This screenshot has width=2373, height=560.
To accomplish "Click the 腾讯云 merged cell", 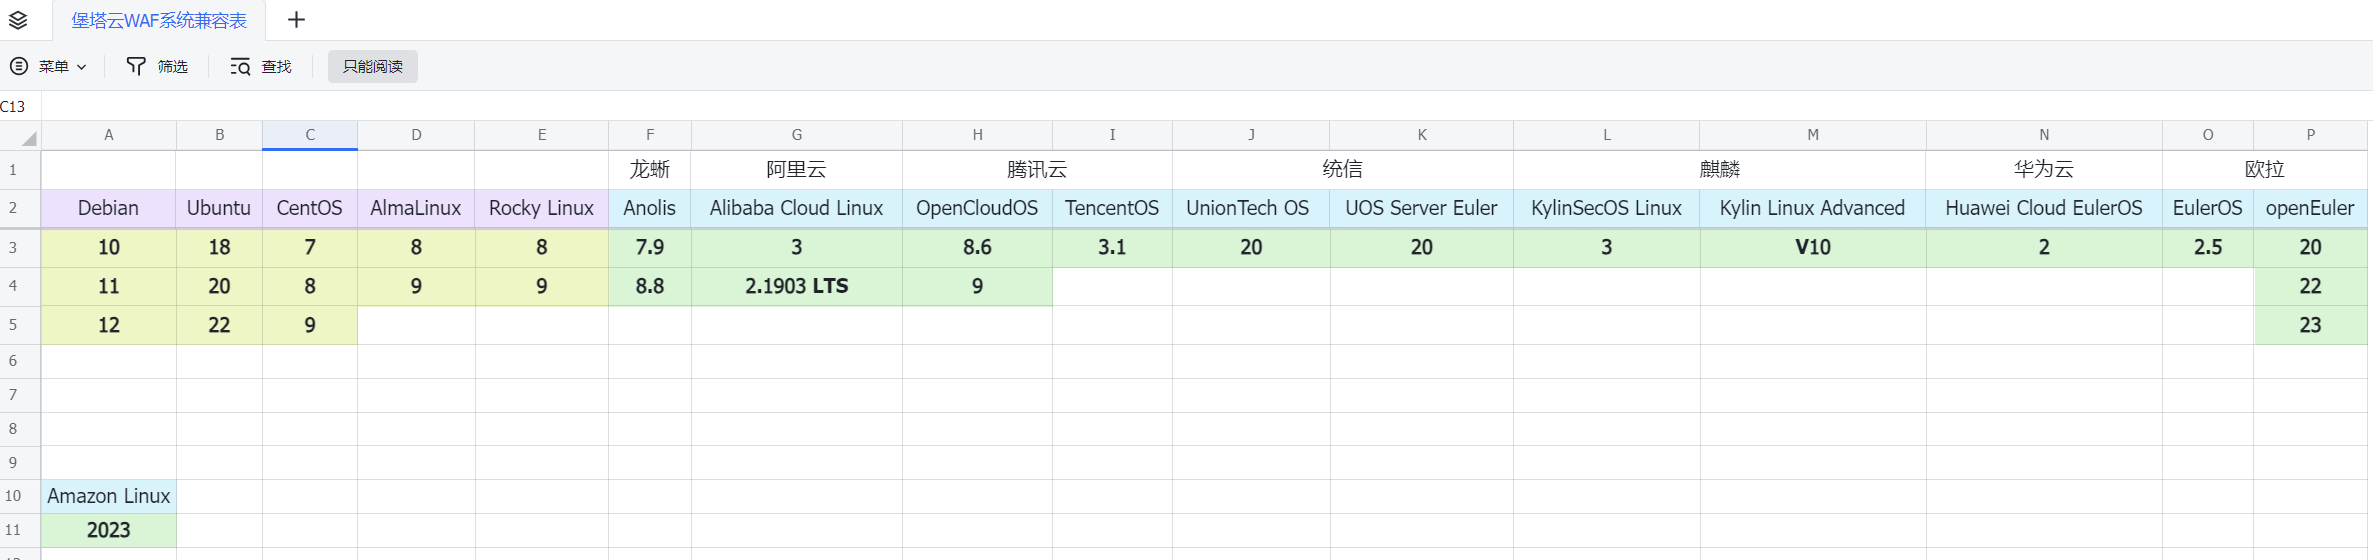I will pyautogui.click(x=1037, y=170).
